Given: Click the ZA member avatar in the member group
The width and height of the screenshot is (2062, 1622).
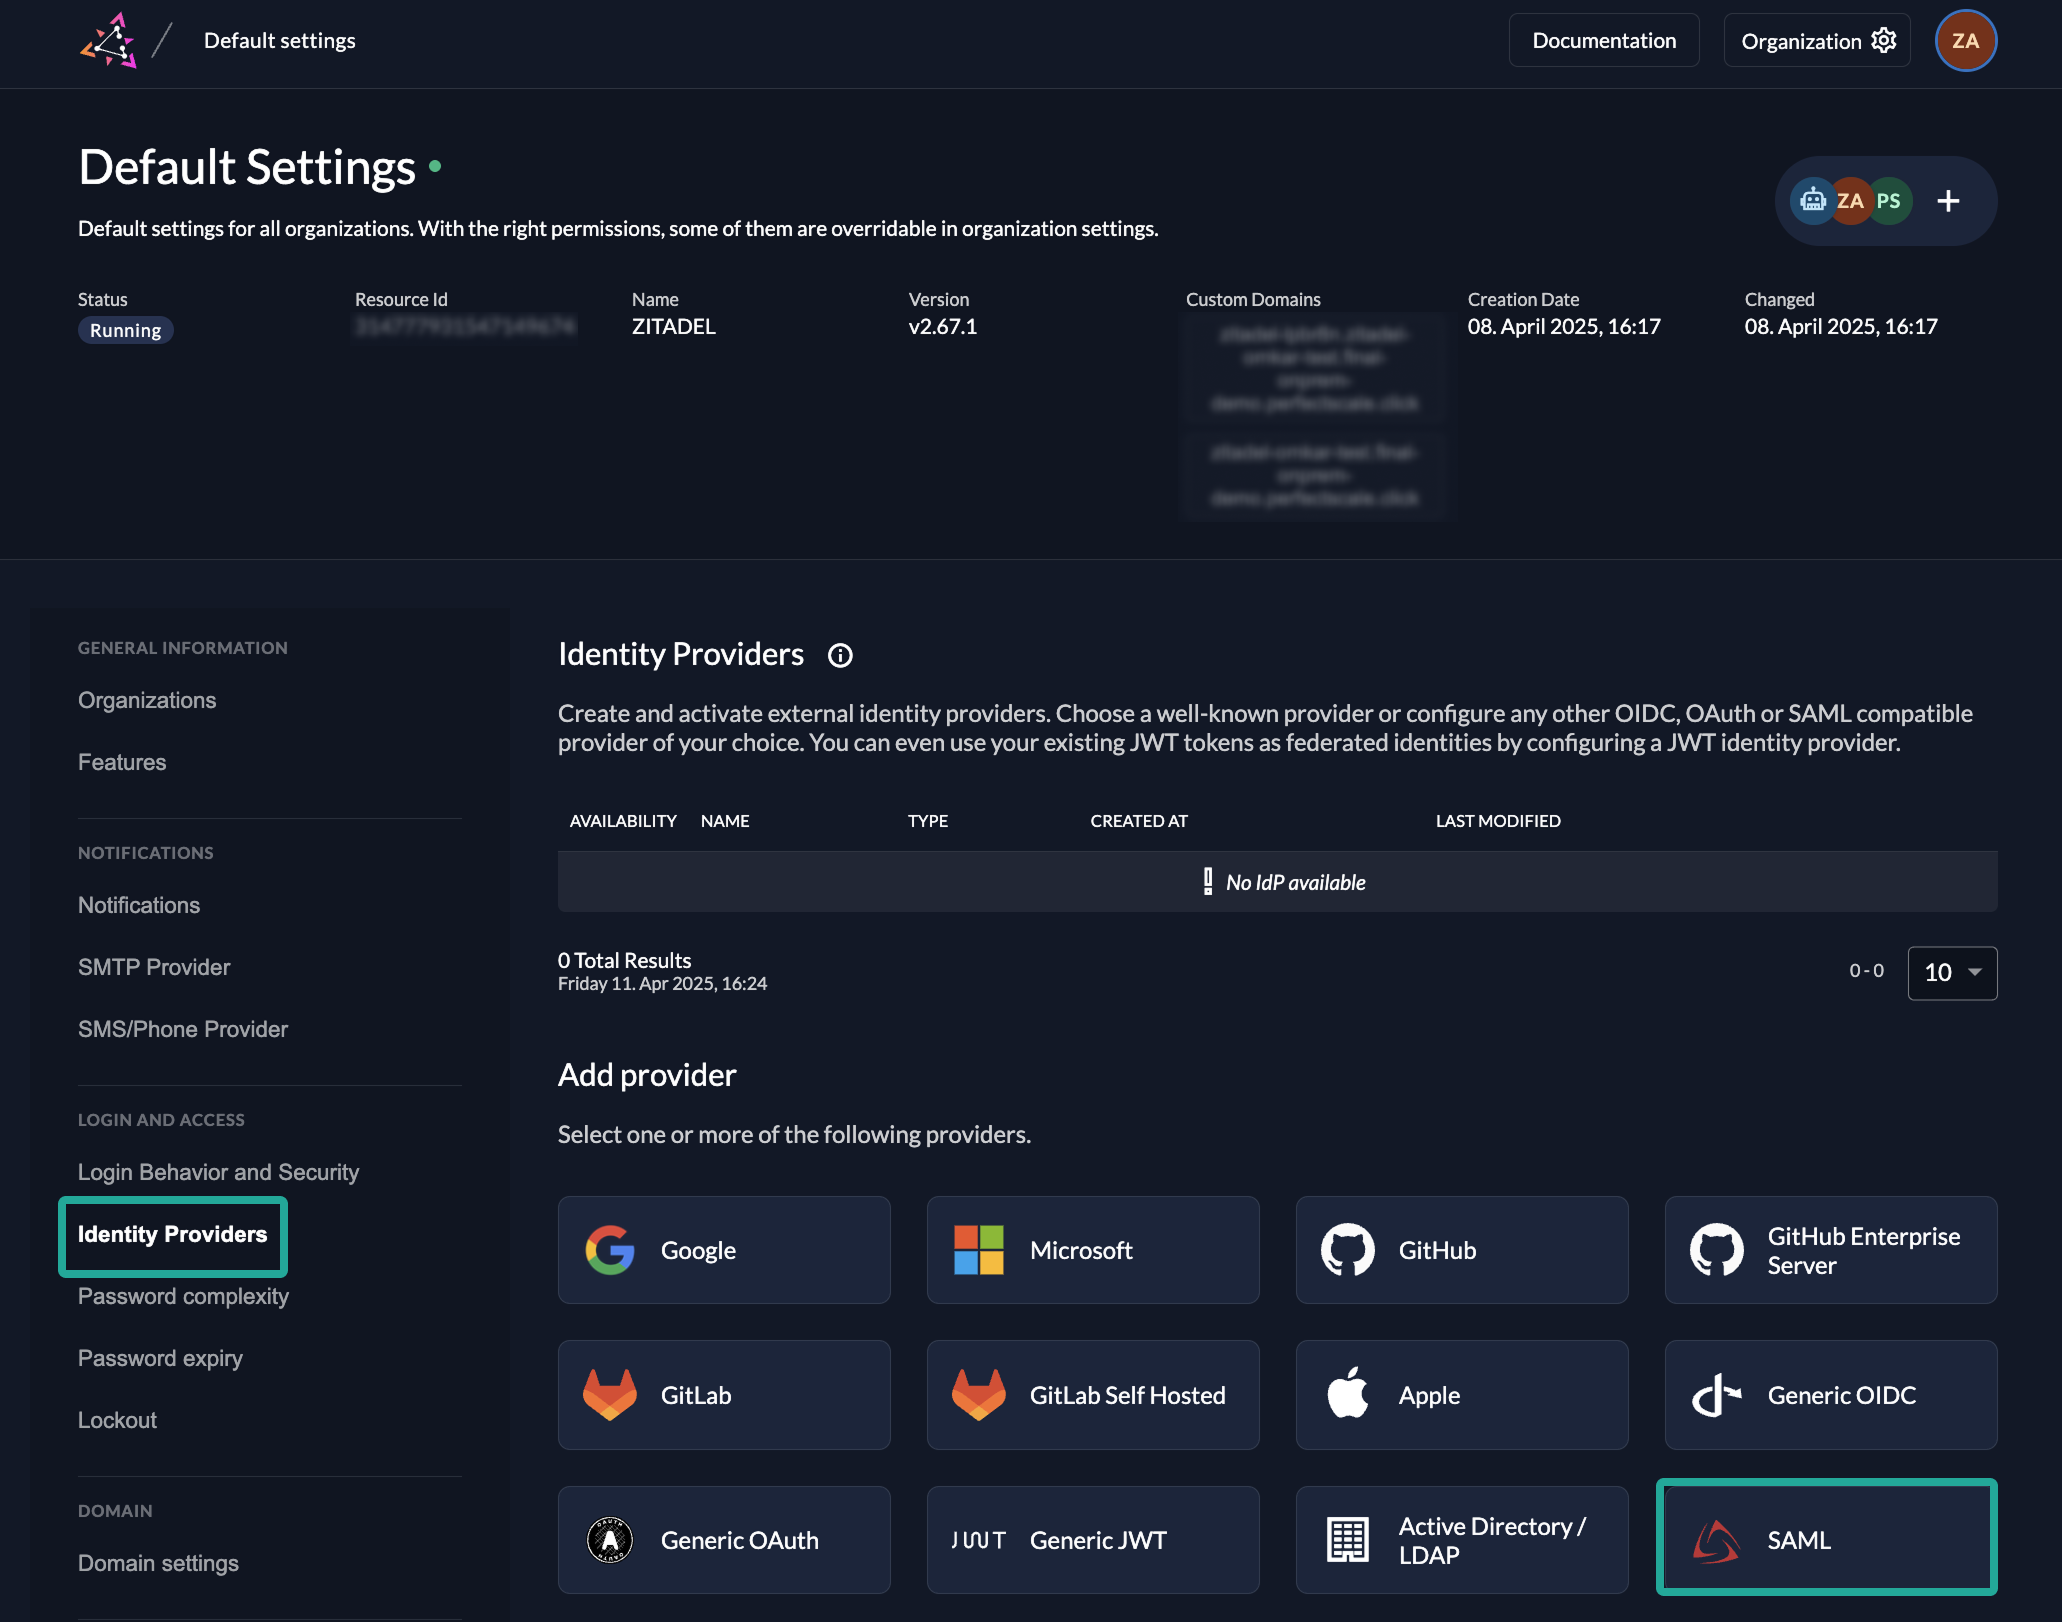Looking at the screenshot, I should tap(1850, 201).
